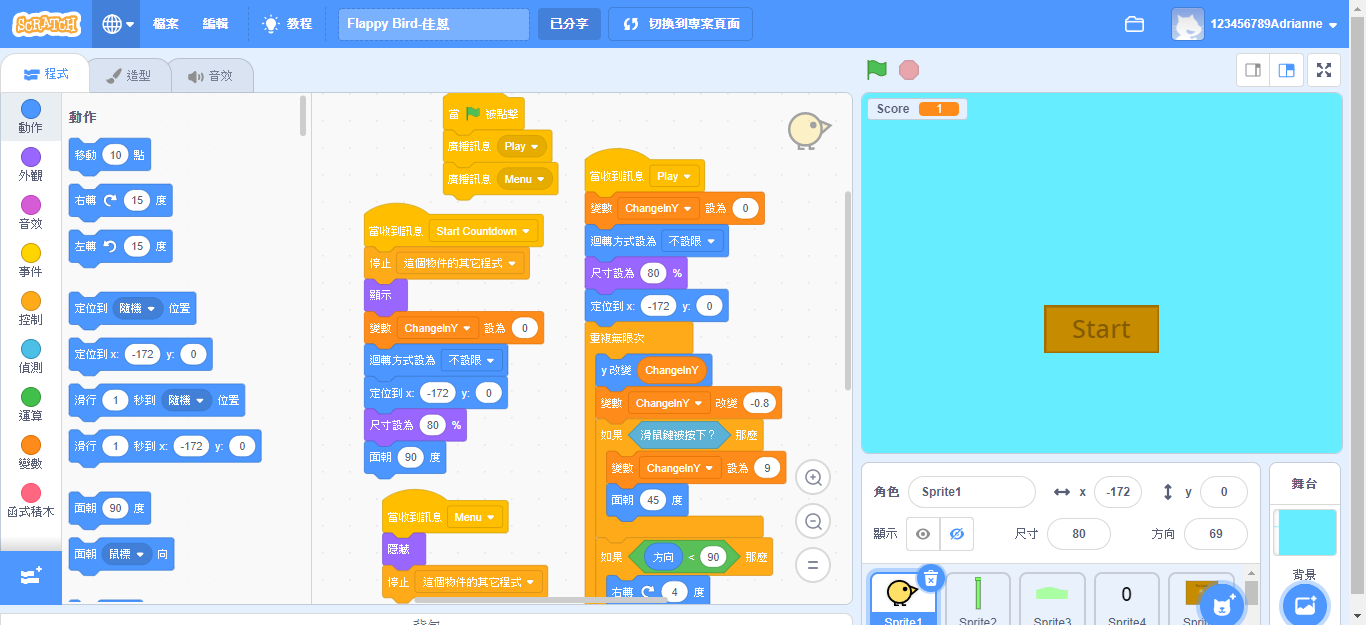The height and width of the screenshot is (625, 1366).
Task: Select the 控制 block category
Action: point(31,308)
